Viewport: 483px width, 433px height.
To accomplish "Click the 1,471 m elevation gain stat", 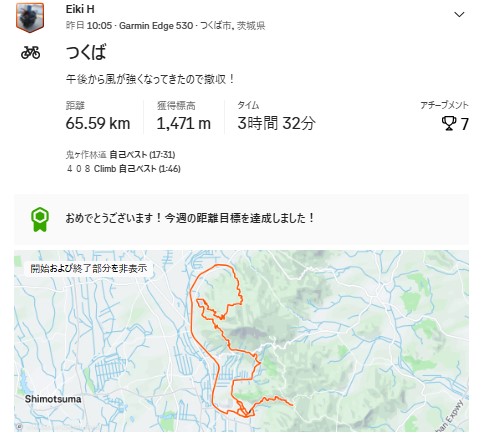I will [x=184, y=123].
